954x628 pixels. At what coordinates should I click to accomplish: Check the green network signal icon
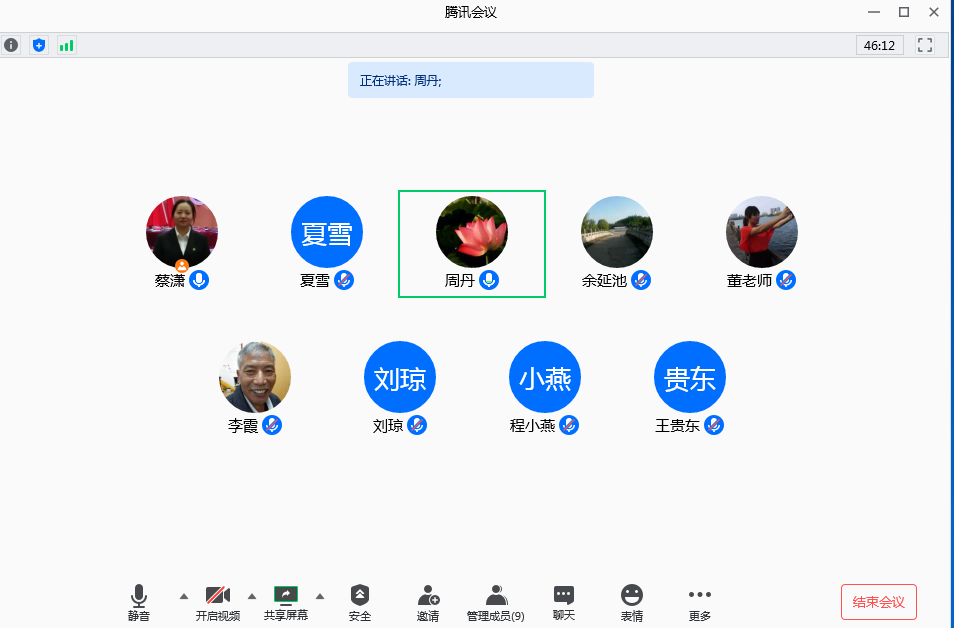click(67, 45)
